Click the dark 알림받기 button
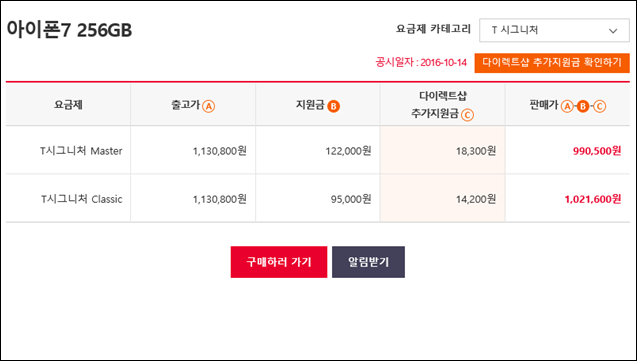This screenshot has height=361, width=637. click(x=368, y=262)
